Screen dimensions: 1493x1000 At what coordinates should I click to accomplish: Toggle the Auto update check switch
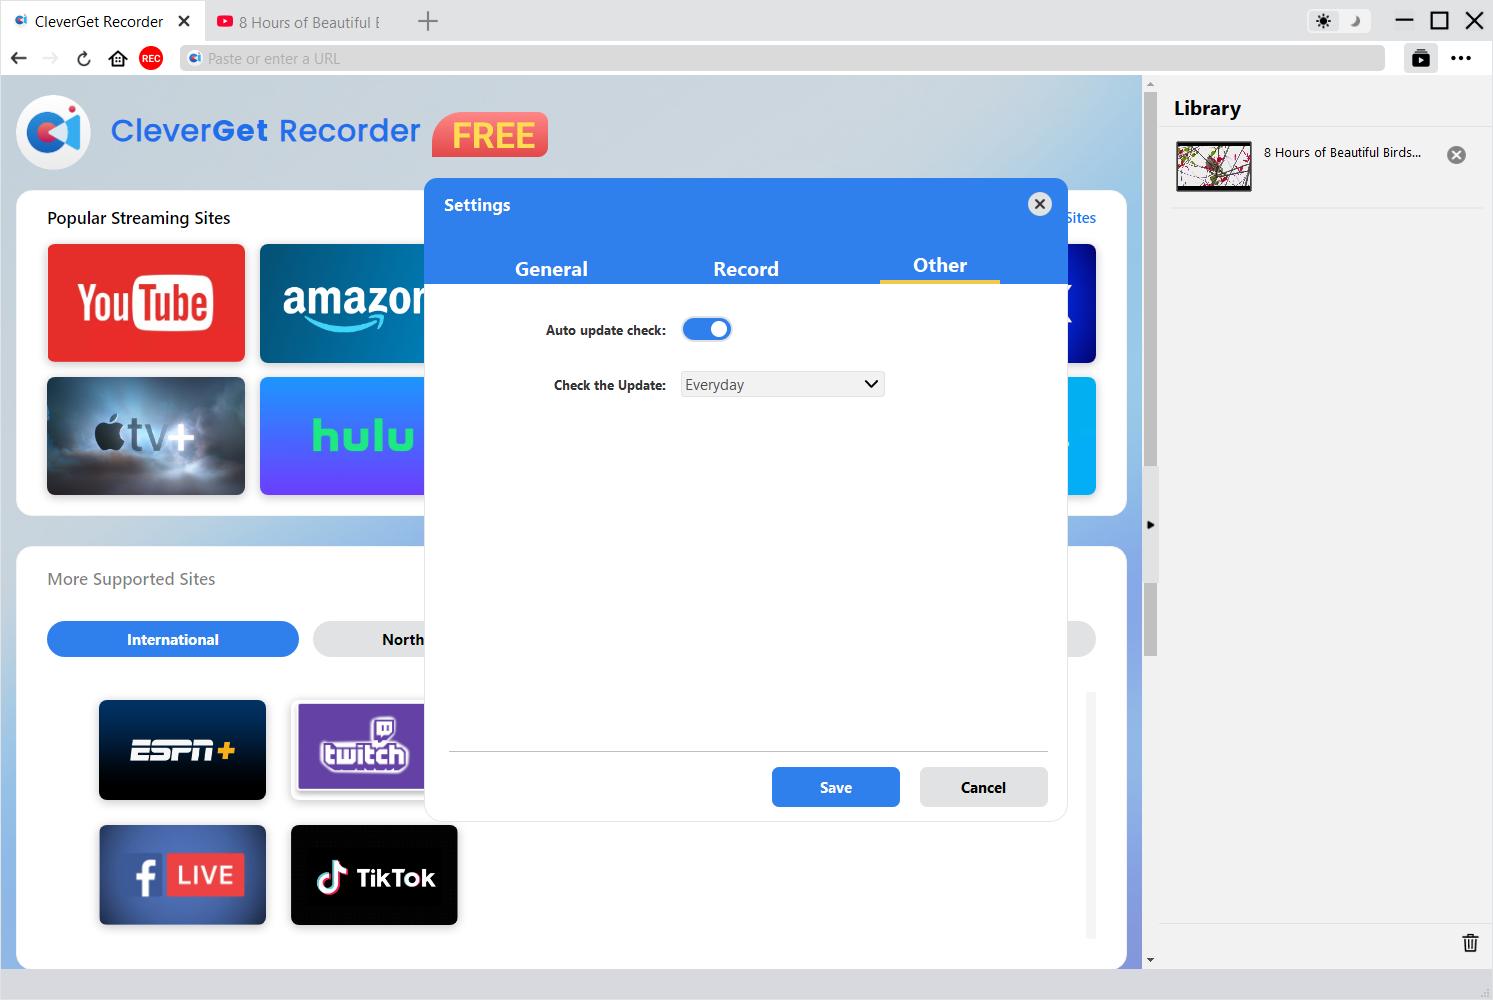707,329
